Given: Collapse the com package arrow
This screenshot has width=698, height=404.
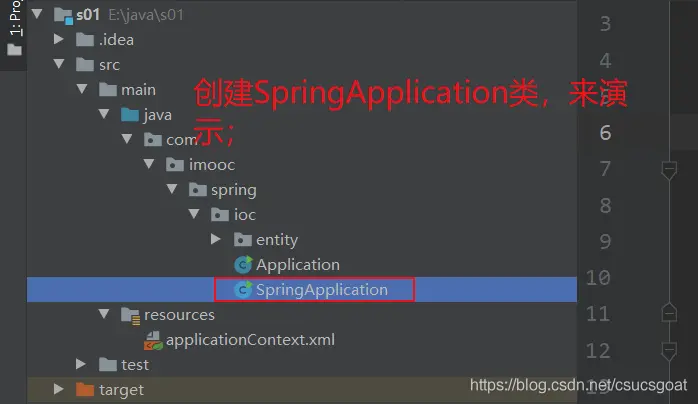Looking at the screenshot, I should coord(127,138).
